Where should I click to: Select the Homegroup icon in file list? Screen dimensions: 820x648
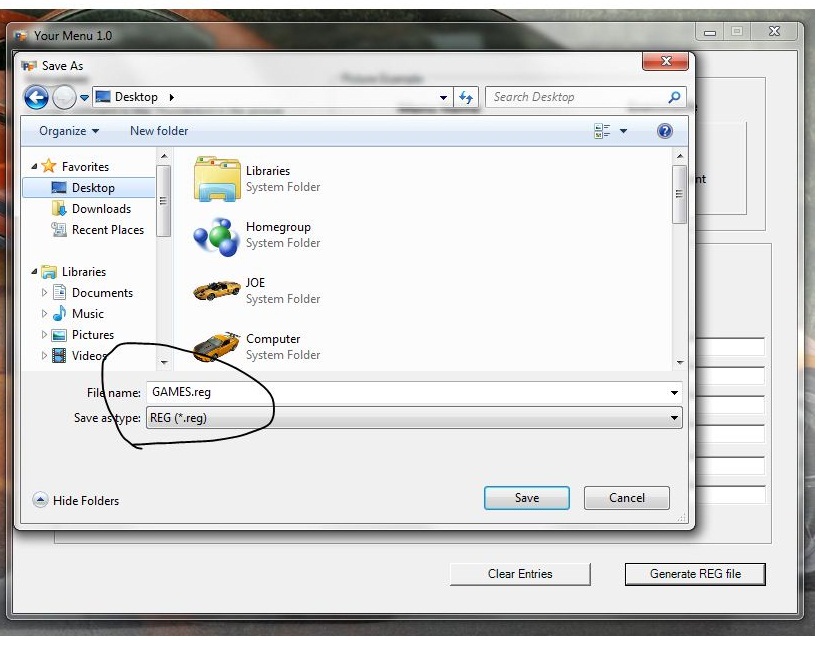tap(217, 235)
